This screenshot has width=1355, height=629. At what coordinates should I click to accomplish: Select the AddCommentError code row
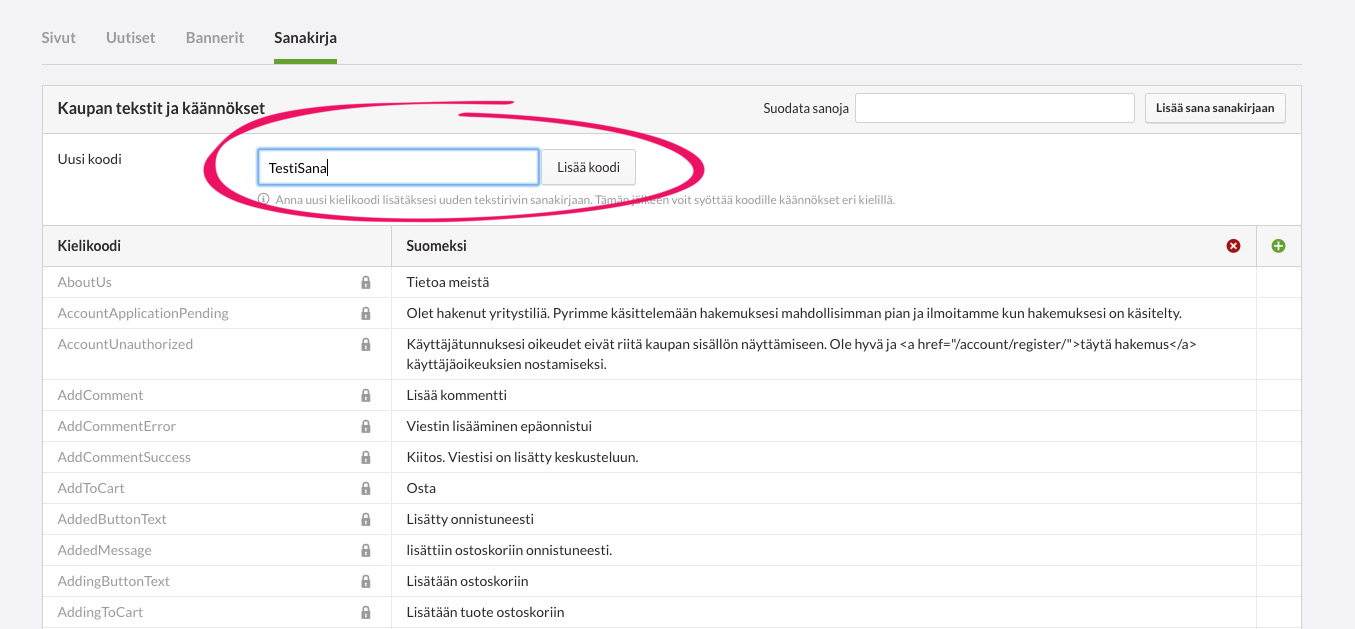[x=117, y=427]
